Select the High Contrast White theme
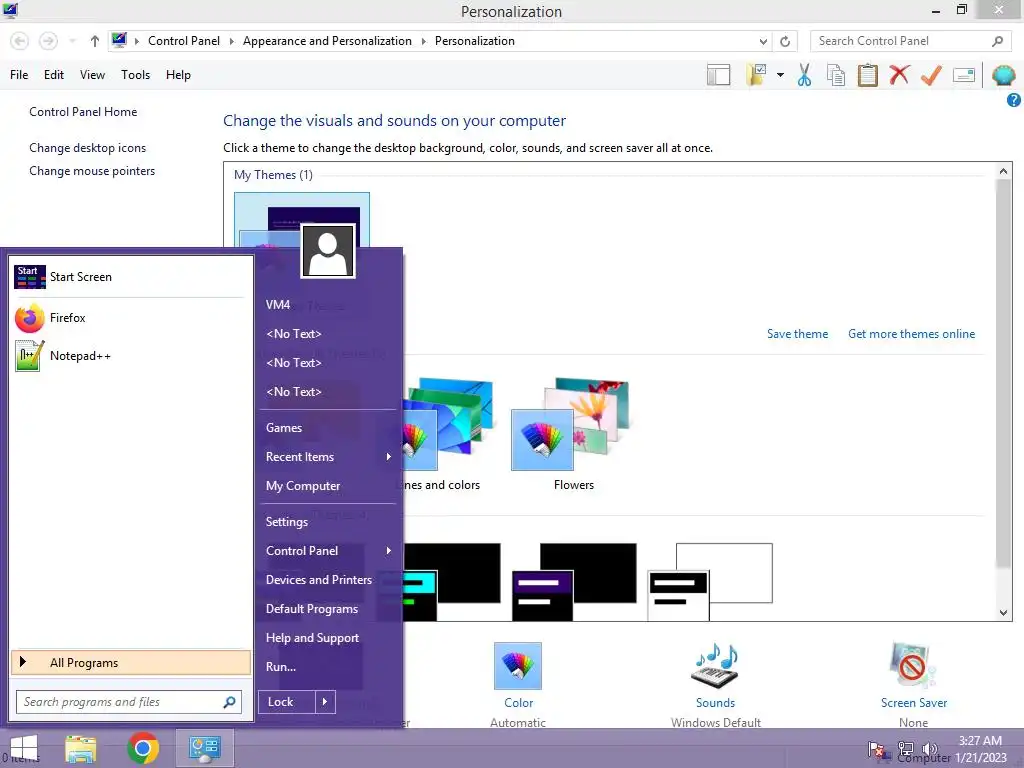1024x768 pixels. click(x=711, y=581)
